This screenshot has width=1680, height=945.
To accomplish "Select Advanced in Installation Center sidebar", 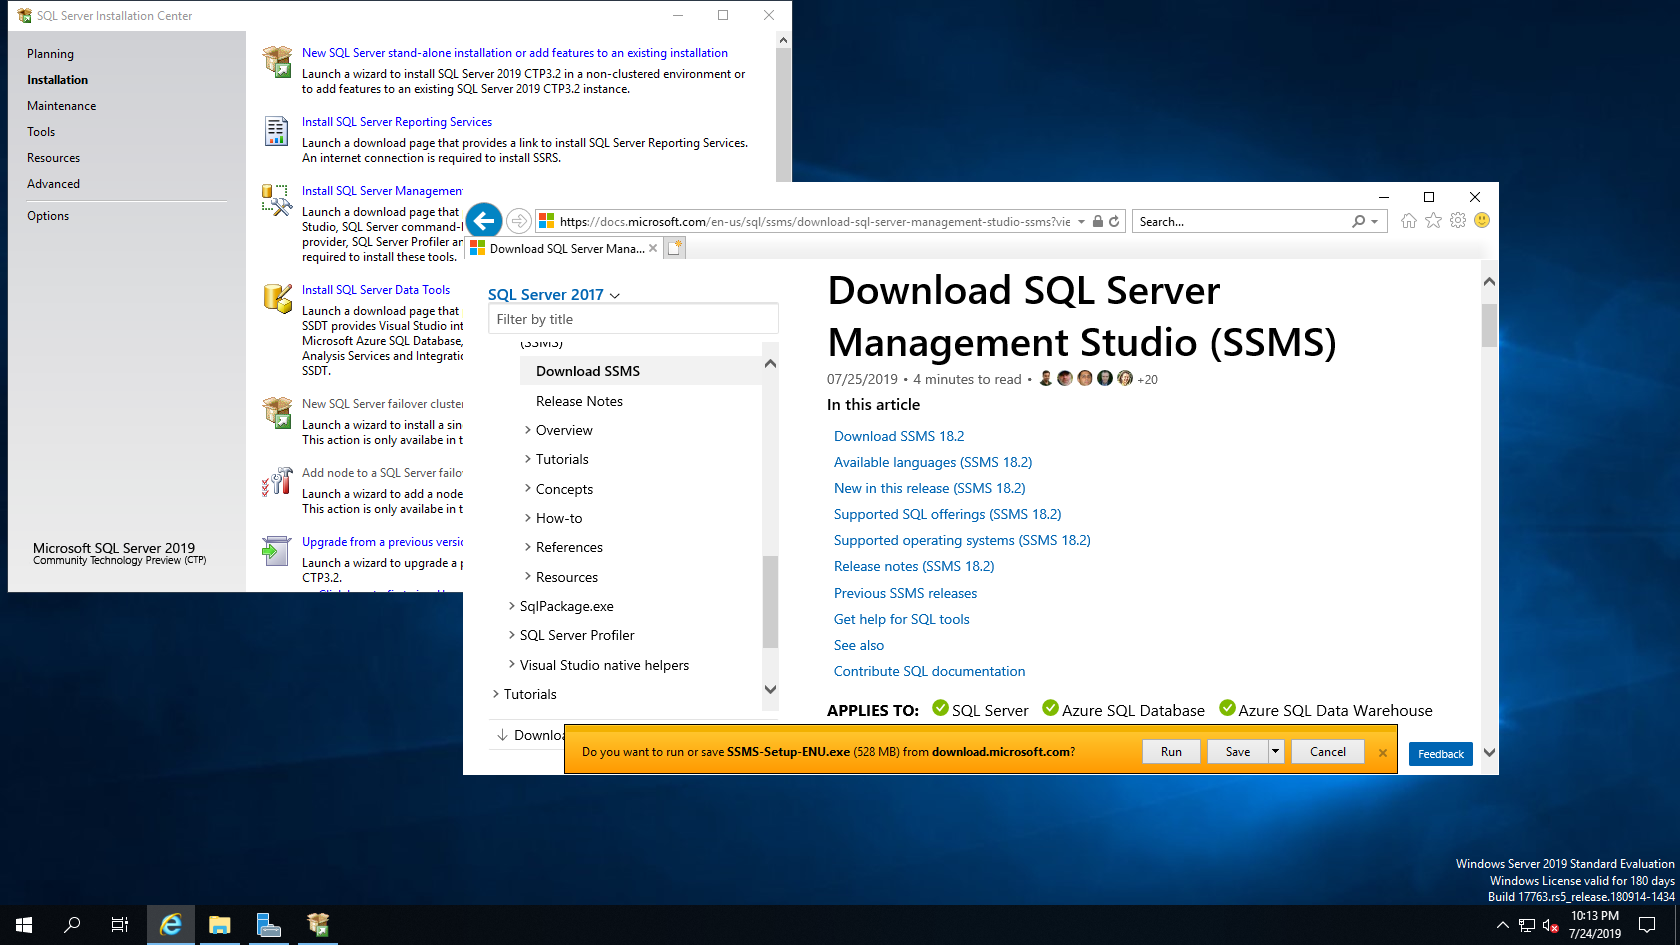I will [53, 184].
